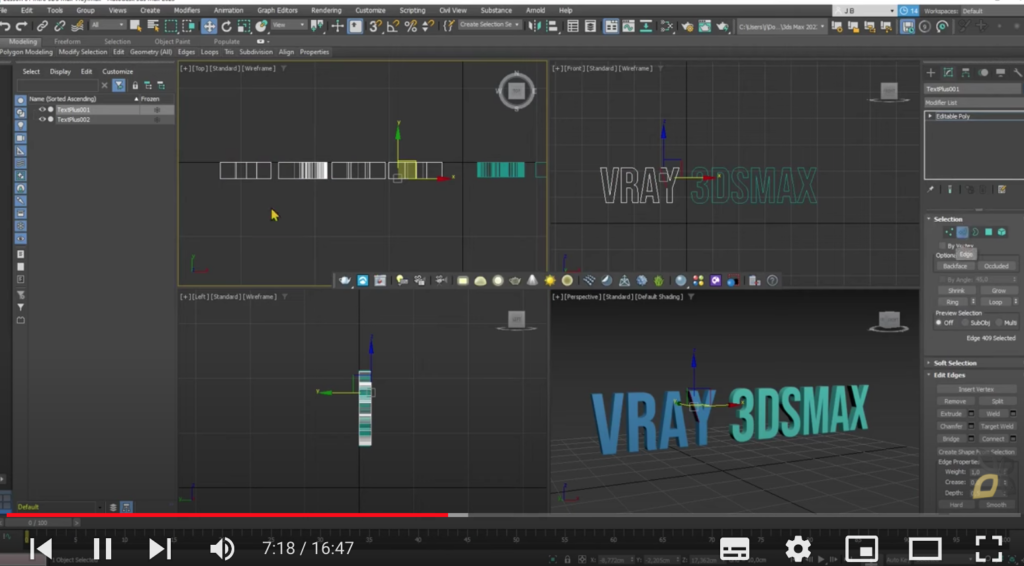
Task: Select Vertex sub-object level icon
Action: (x=949, y=232)
